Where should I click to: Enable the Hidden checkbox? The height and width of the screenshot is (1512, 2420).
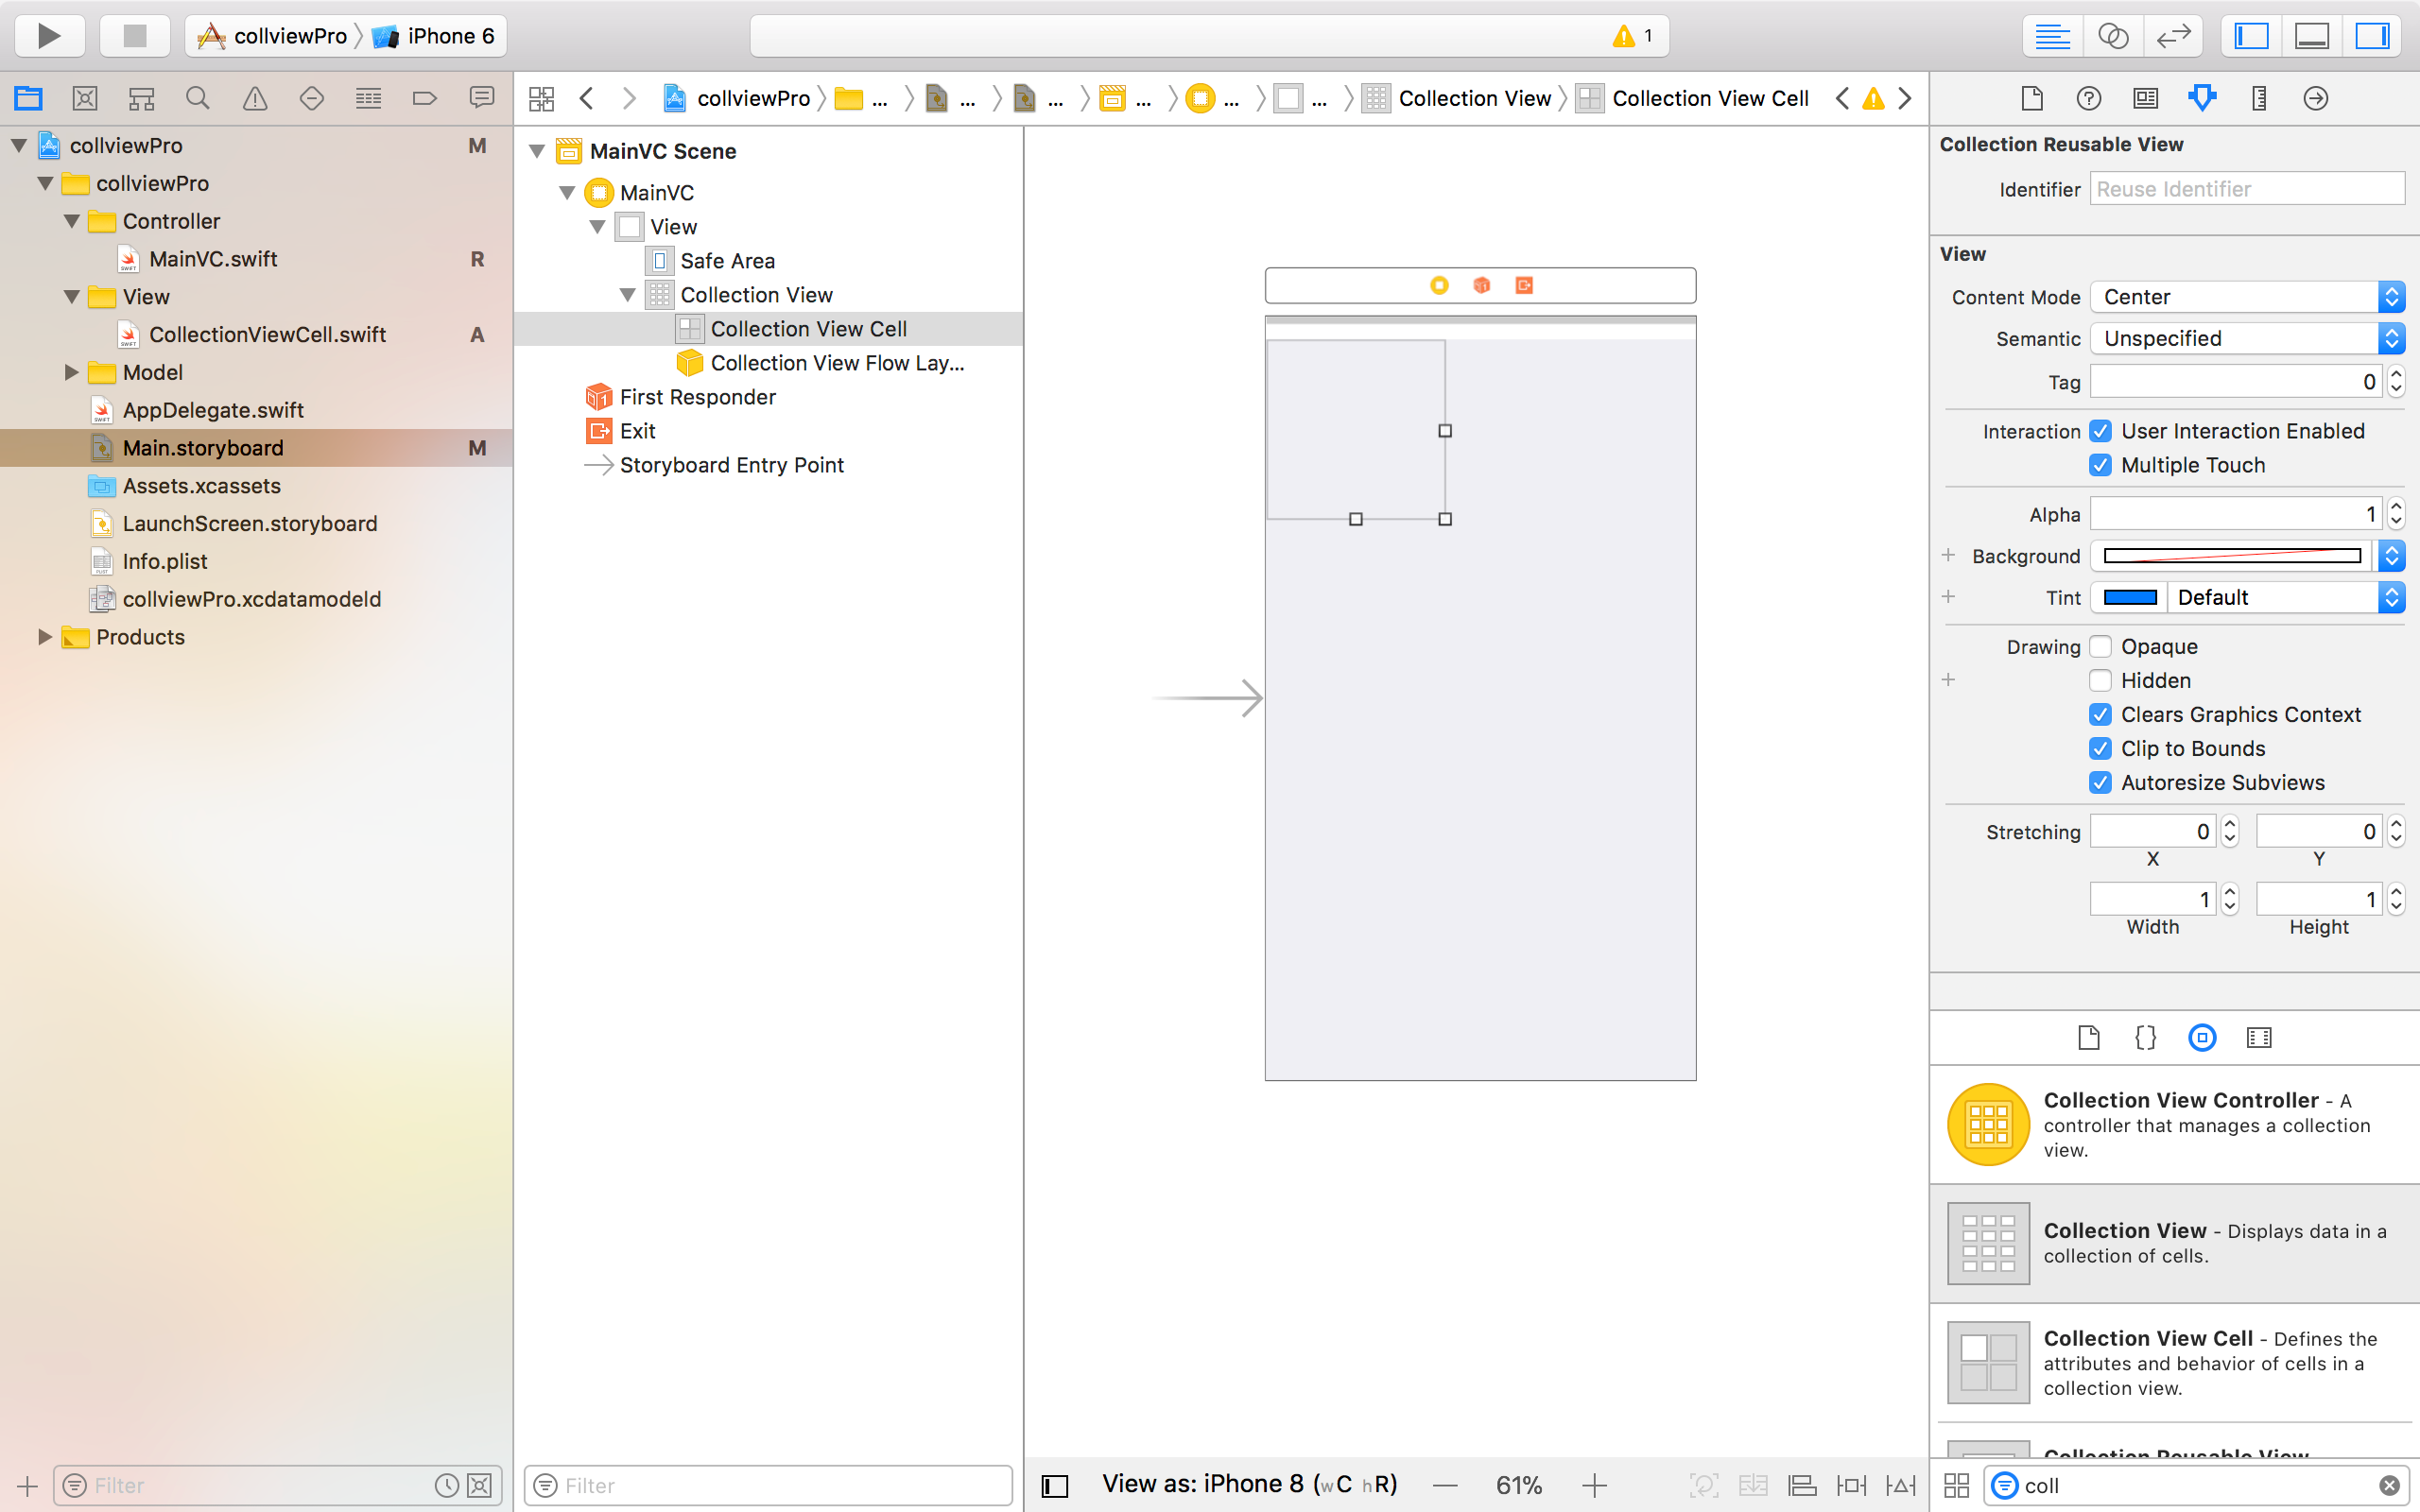(2101, 680)
